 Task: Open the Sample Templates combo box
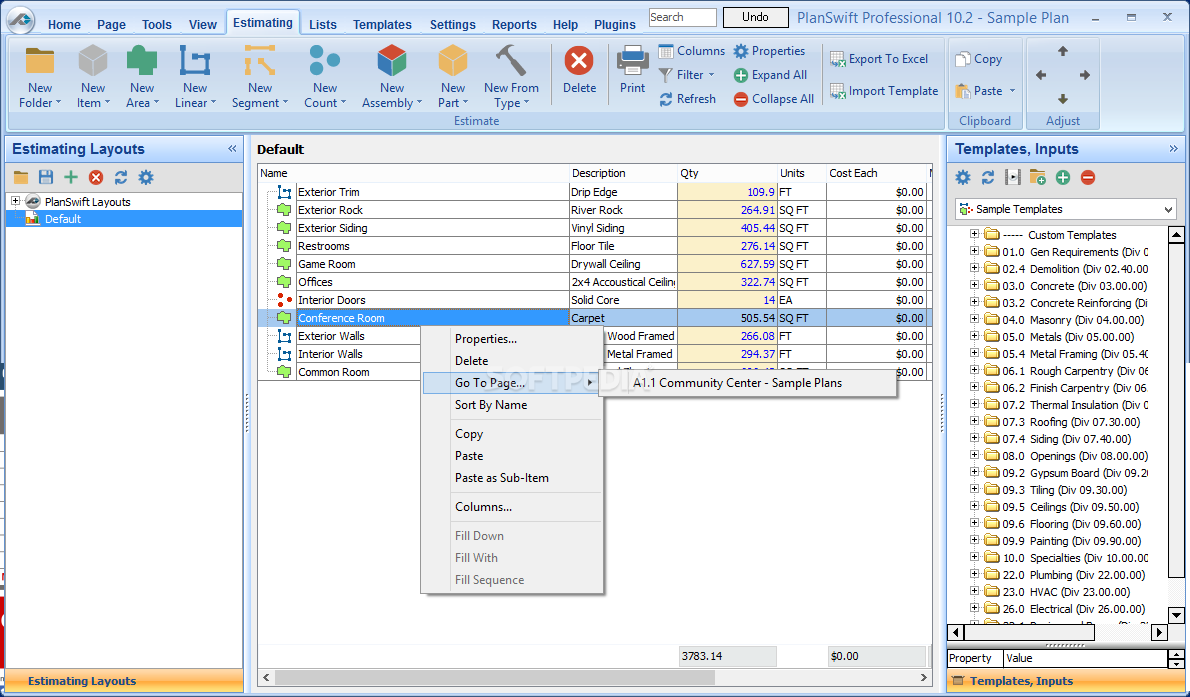tap(1066, 209)
